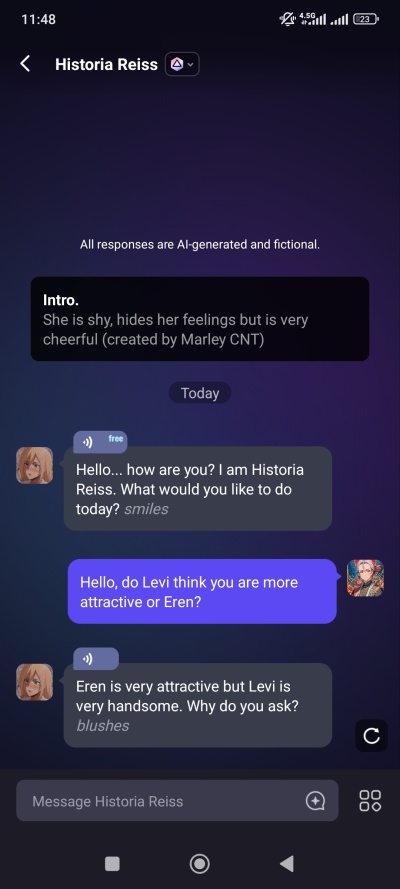Regenerate the last response
This screenshot has width=400, height=889.
point(372,736)
